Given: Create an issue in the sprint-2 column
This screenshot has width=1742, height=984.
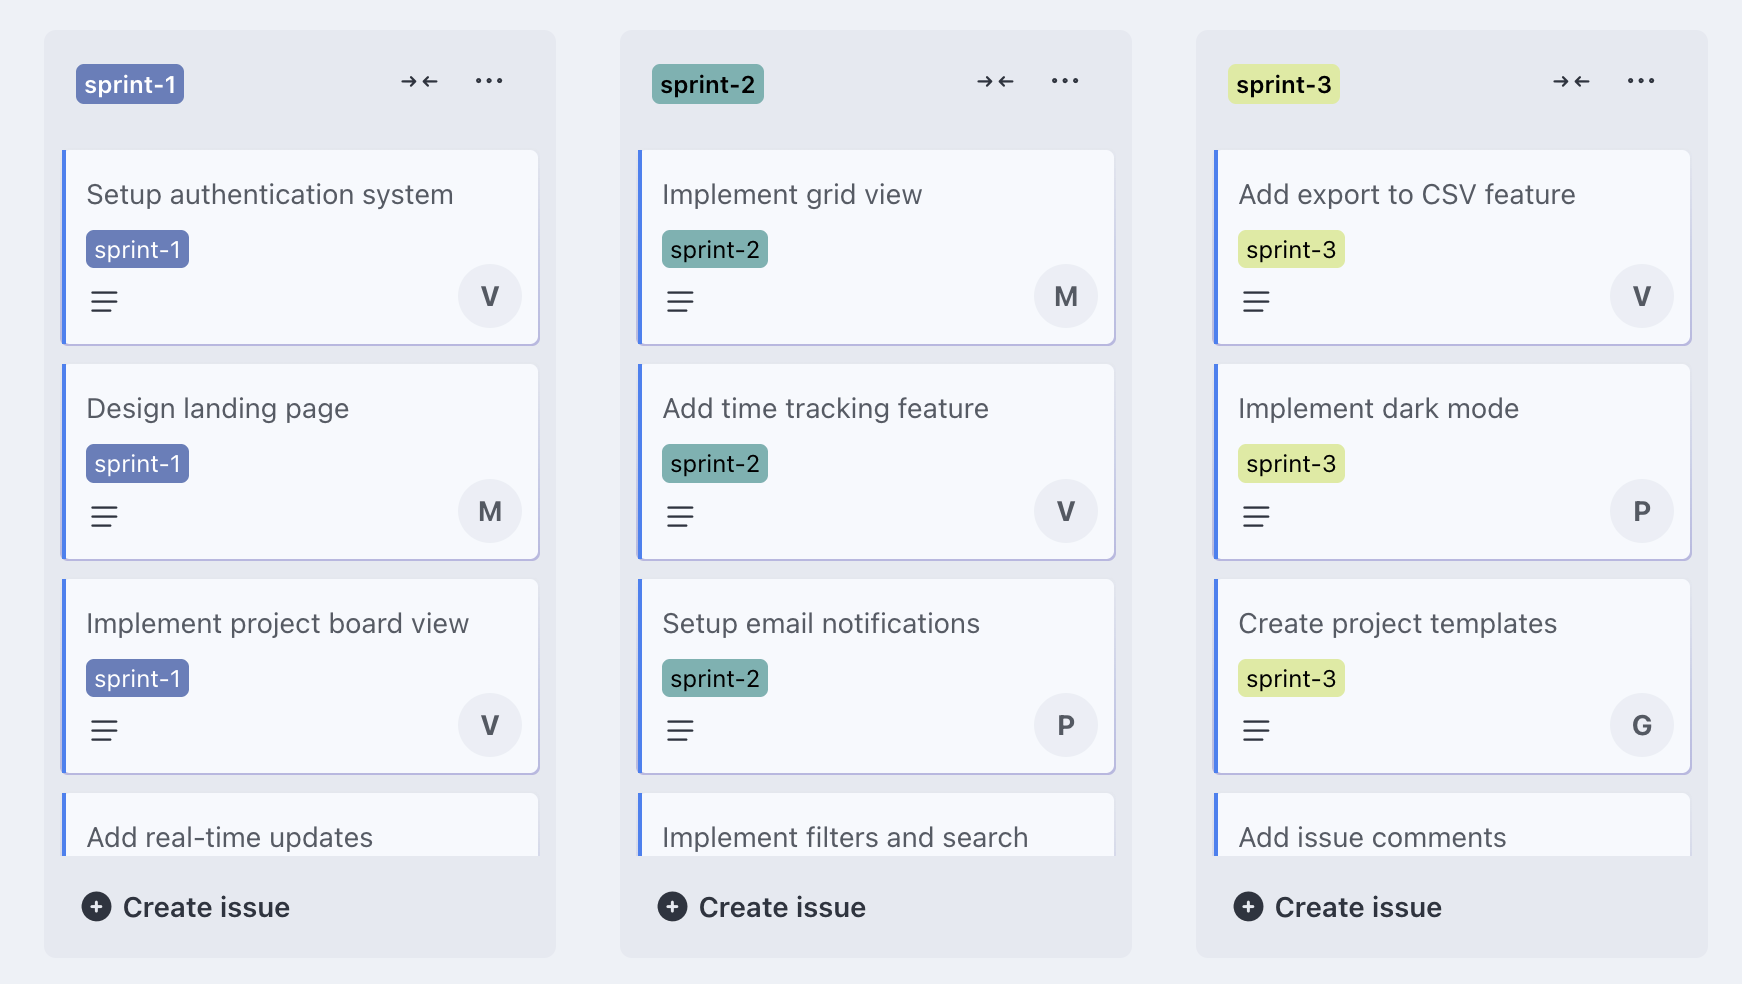Looking at the screenshot, I should point(763,907).
